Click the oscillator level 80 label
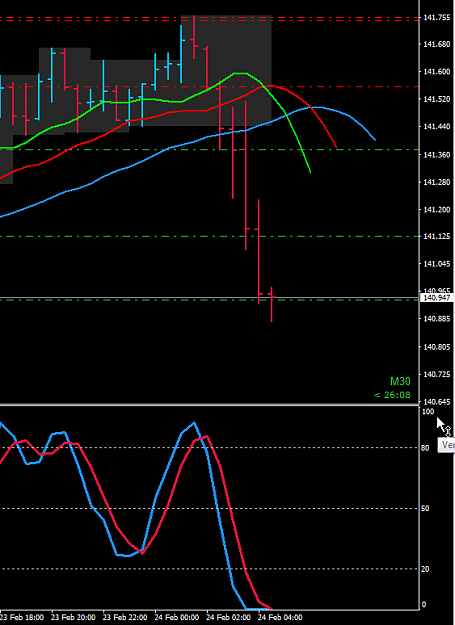 tap(426, 448)
